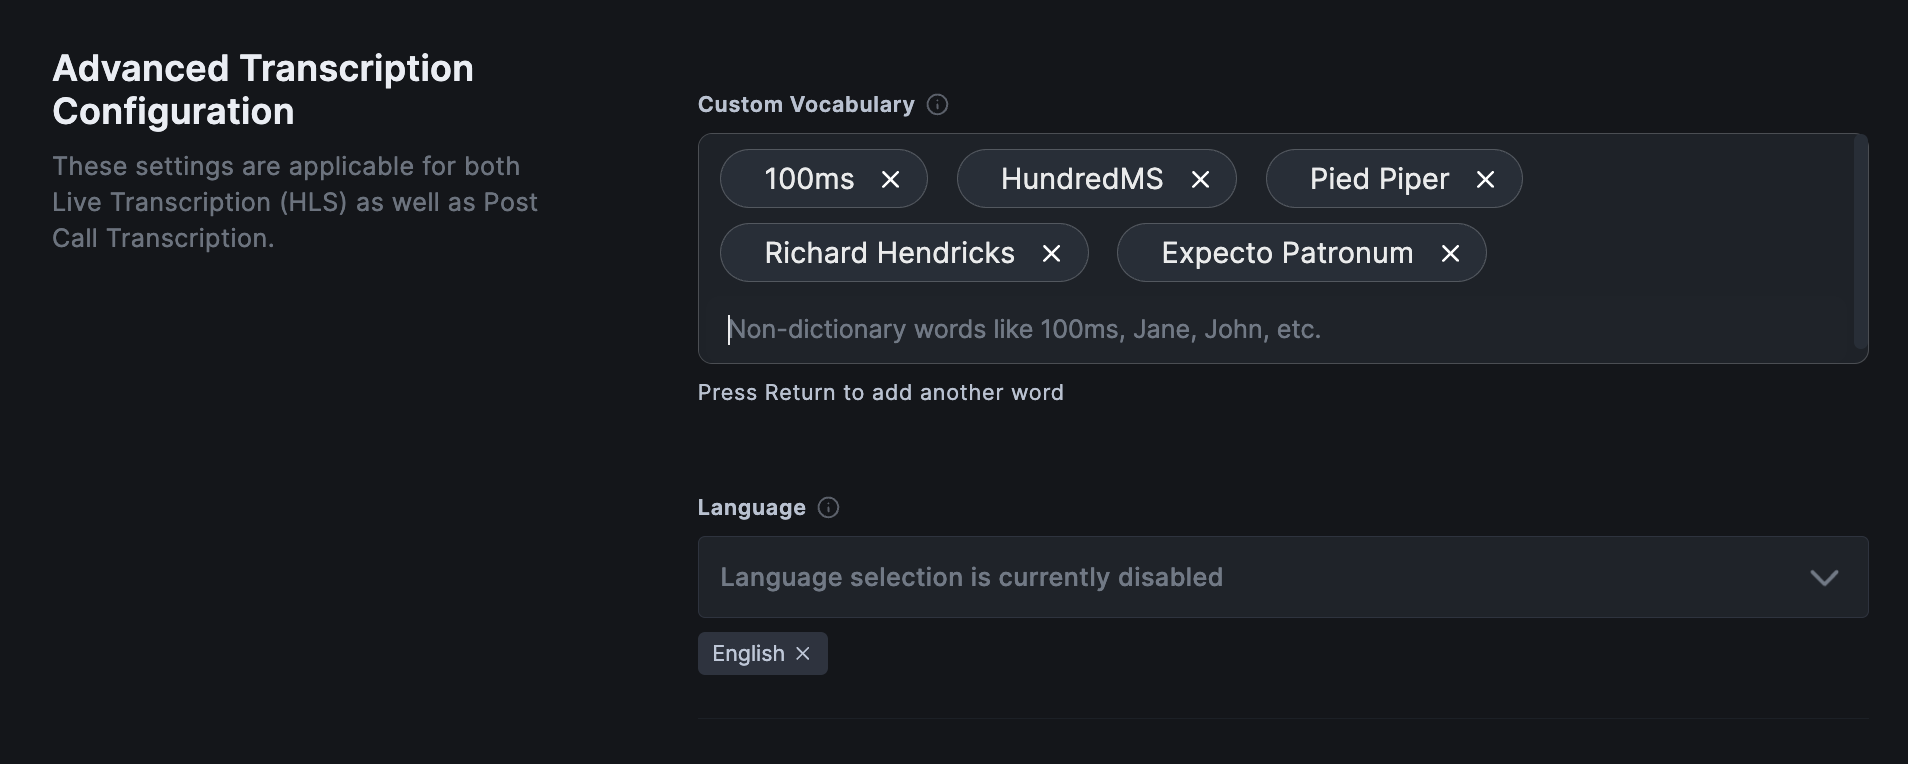Click the Pied Piper chip label

[1379, 179]
